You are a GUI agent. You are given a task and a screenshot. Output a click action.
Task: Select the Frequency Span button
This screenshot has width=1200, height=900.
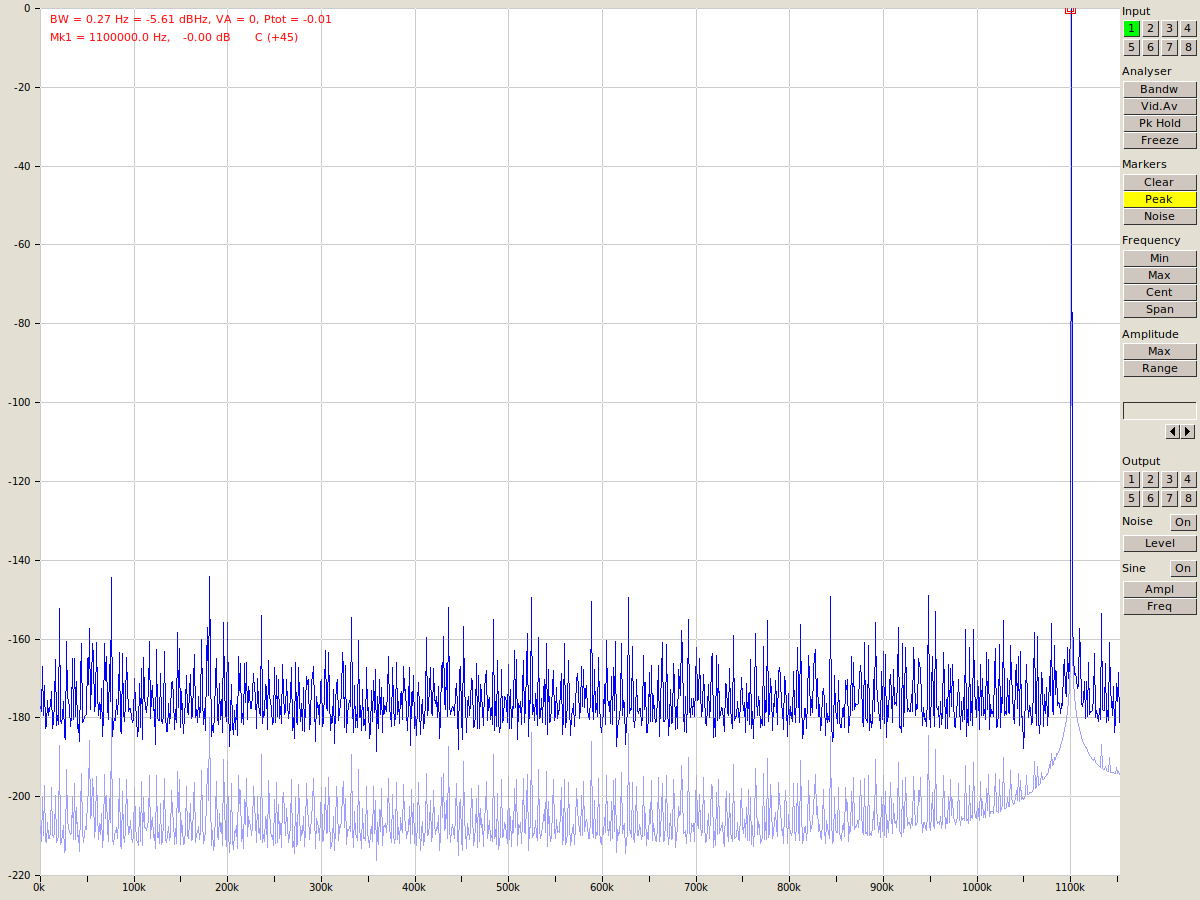[x=1159, y=309]
